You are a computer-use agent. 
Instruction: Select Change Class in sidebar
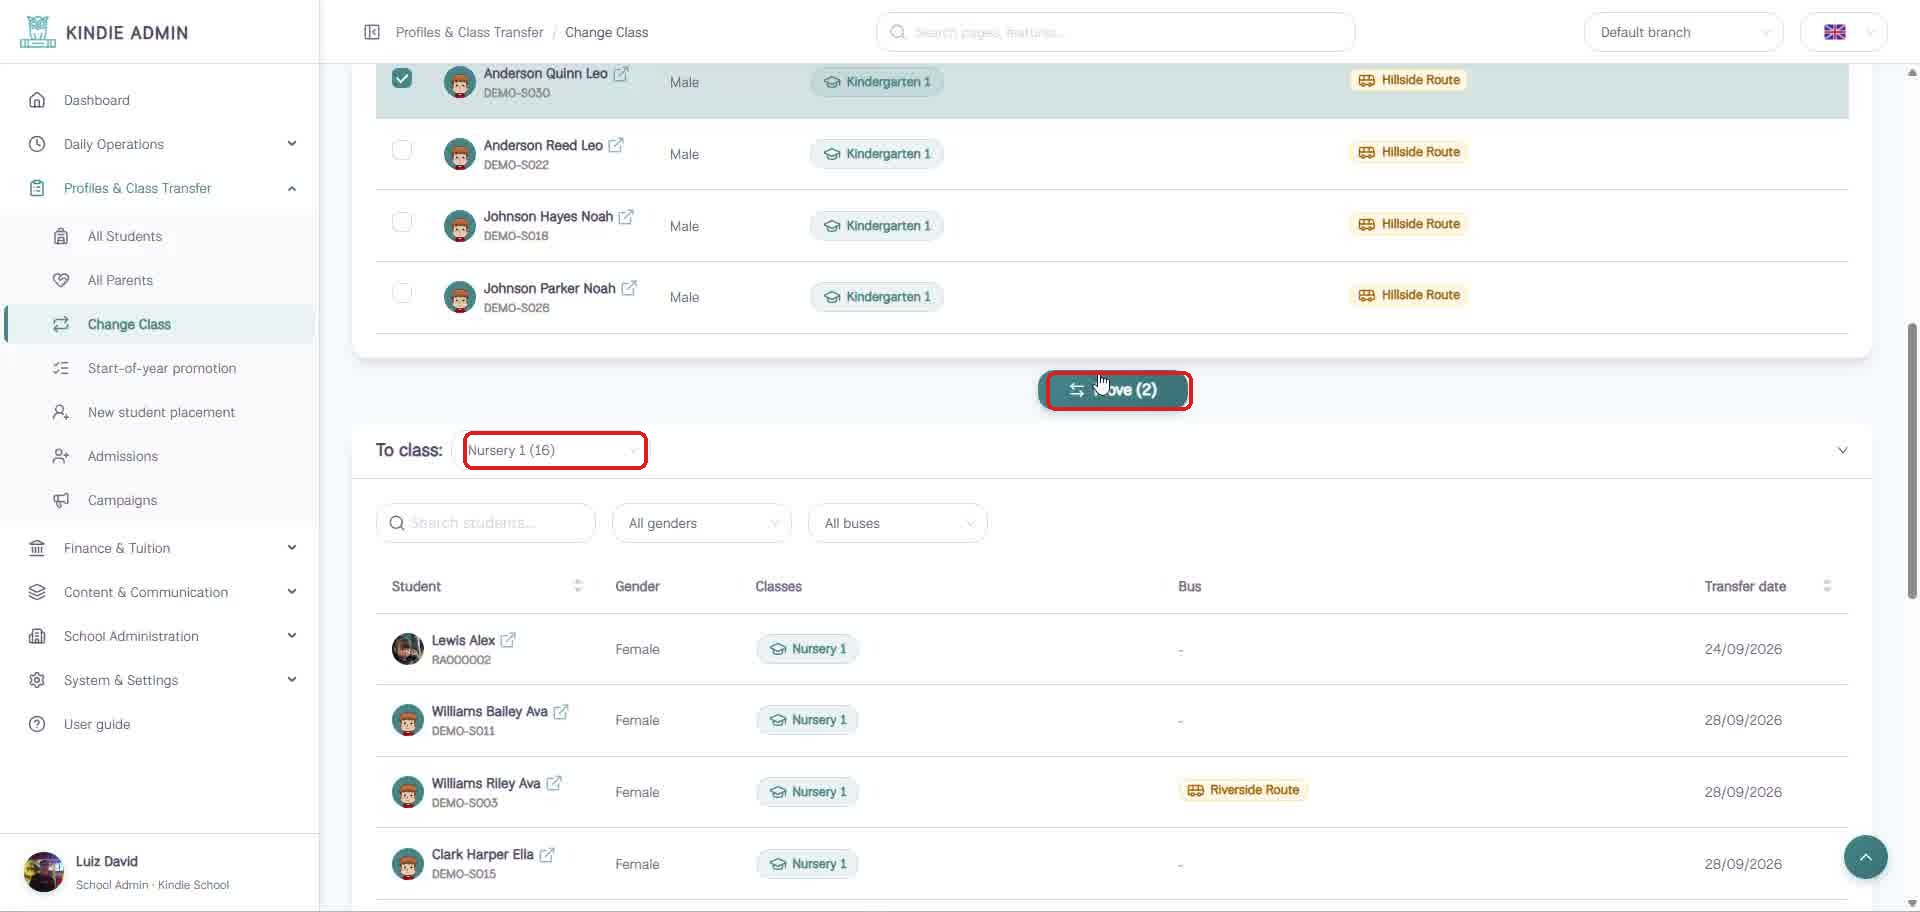coord(160,324)
